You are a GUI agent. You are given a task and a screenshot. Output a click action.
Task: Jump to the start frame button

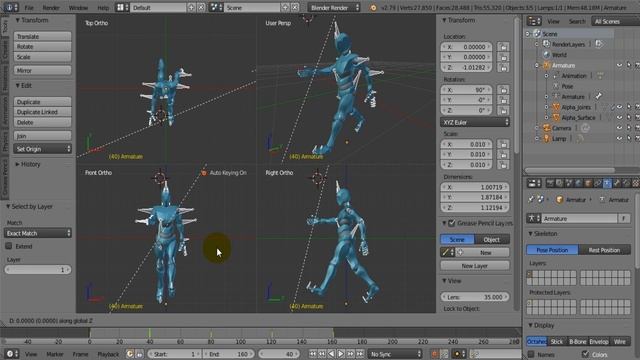click(312, 354)
